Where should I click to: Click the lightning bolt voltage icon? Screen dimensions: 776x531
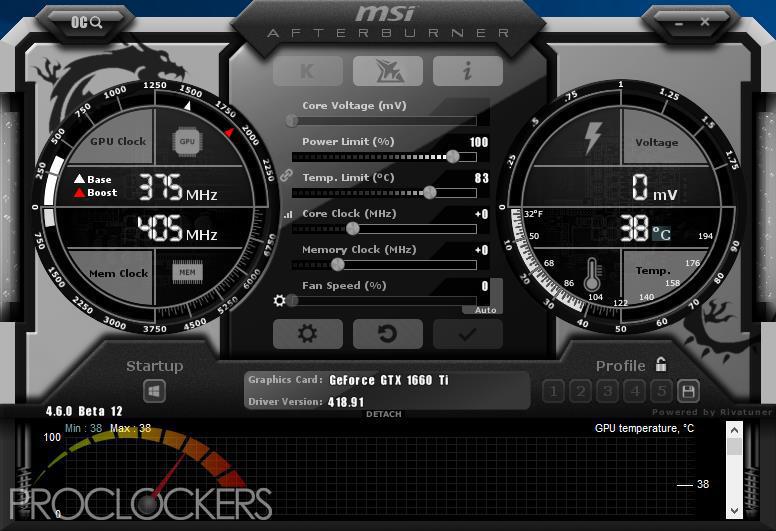click(593, 138)
